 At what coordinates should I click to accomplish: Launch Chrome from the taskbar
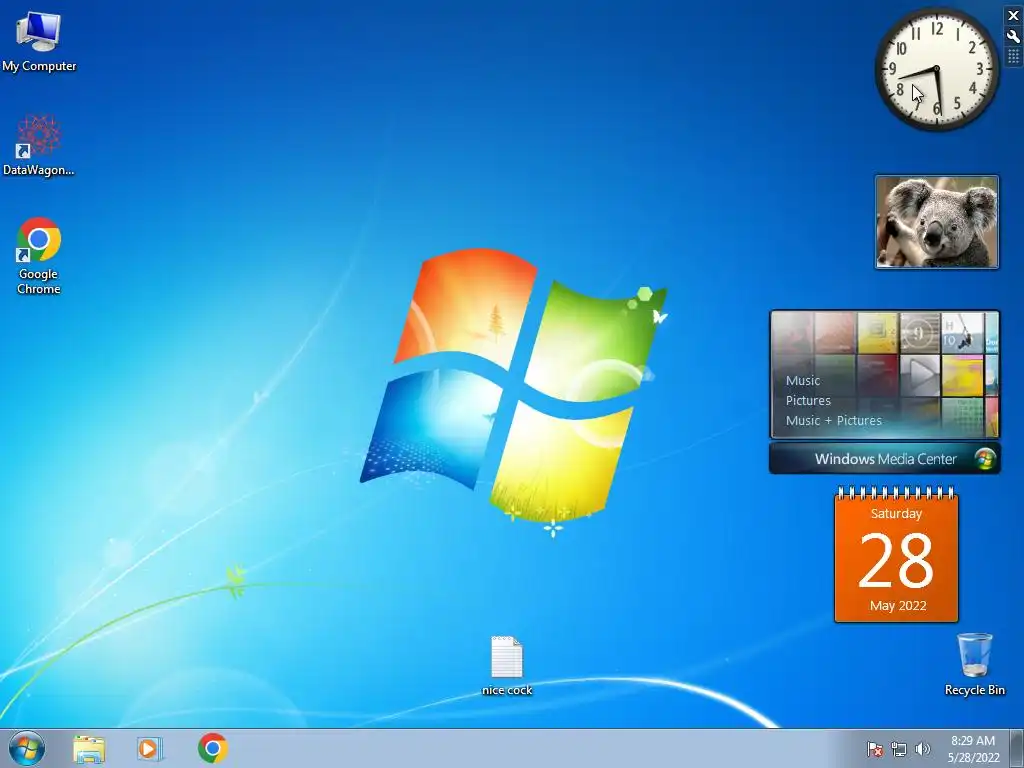pos(213,748)
